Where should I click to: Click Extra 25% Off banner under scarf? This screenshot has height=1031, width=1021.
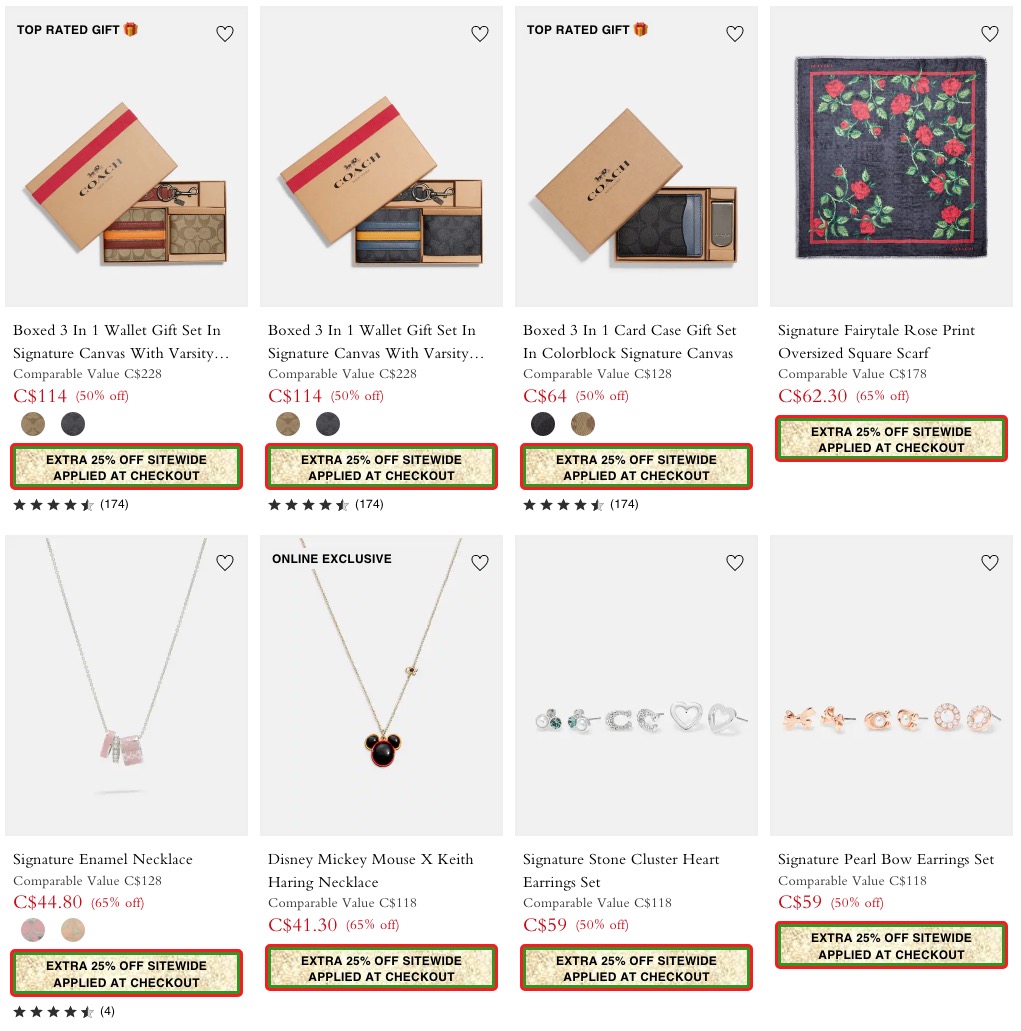tap(891, 439)
